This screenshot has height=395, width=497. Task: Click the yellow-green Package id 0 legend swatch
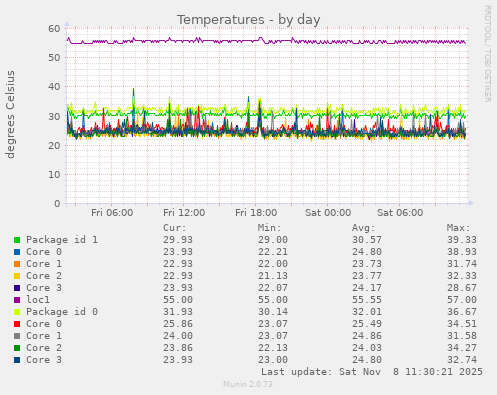pos(17,312)
